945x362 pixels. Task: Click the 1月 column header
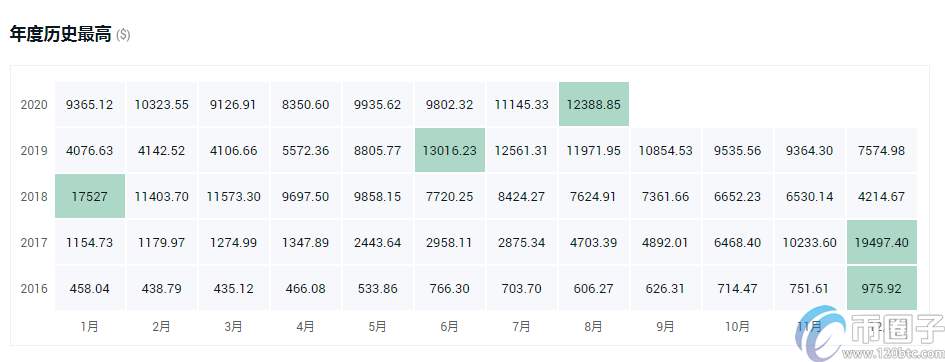(89, 326)
